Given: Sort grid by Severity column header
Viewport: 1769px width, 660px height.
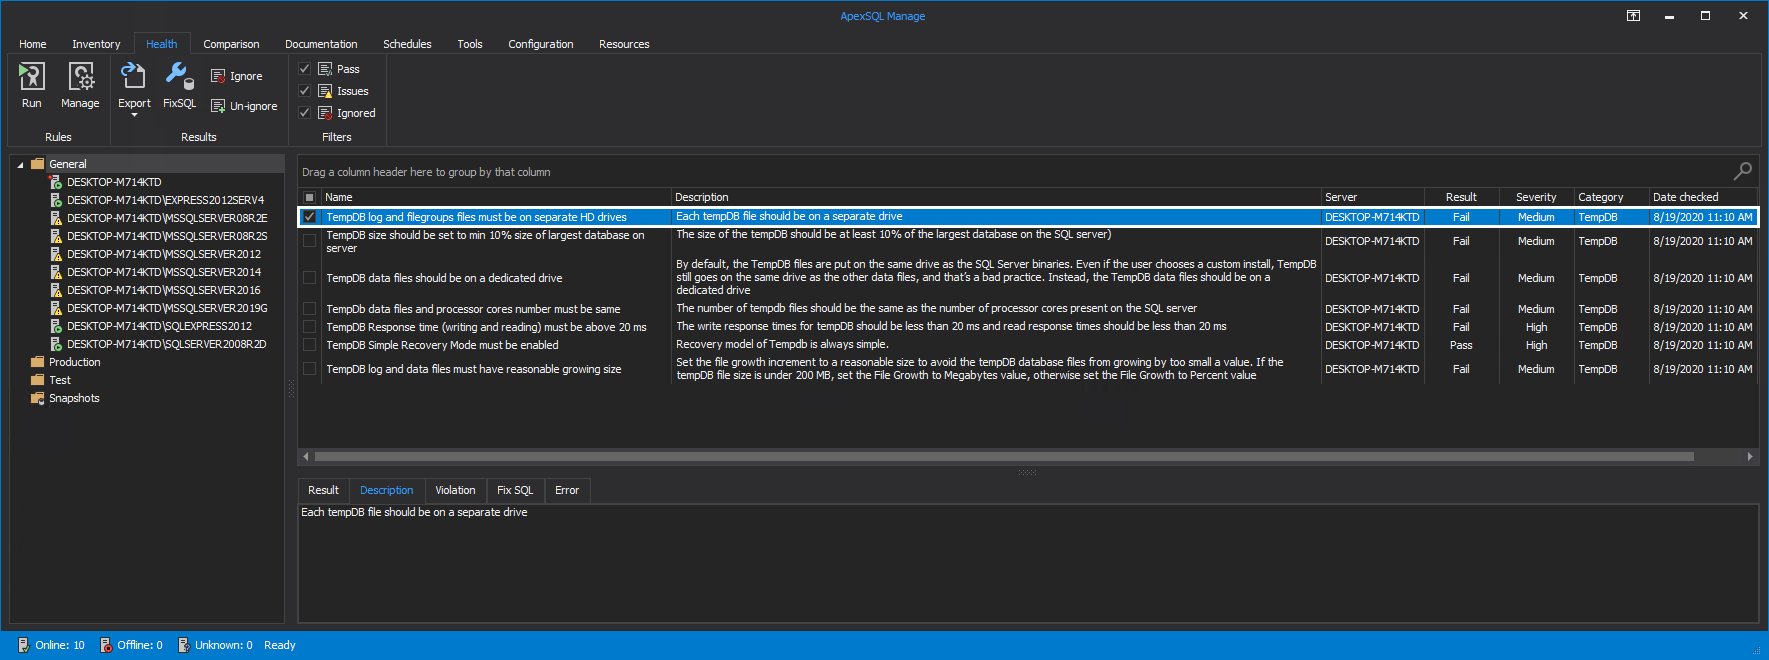Looking at the screenshot, I should pos(1536,197).
